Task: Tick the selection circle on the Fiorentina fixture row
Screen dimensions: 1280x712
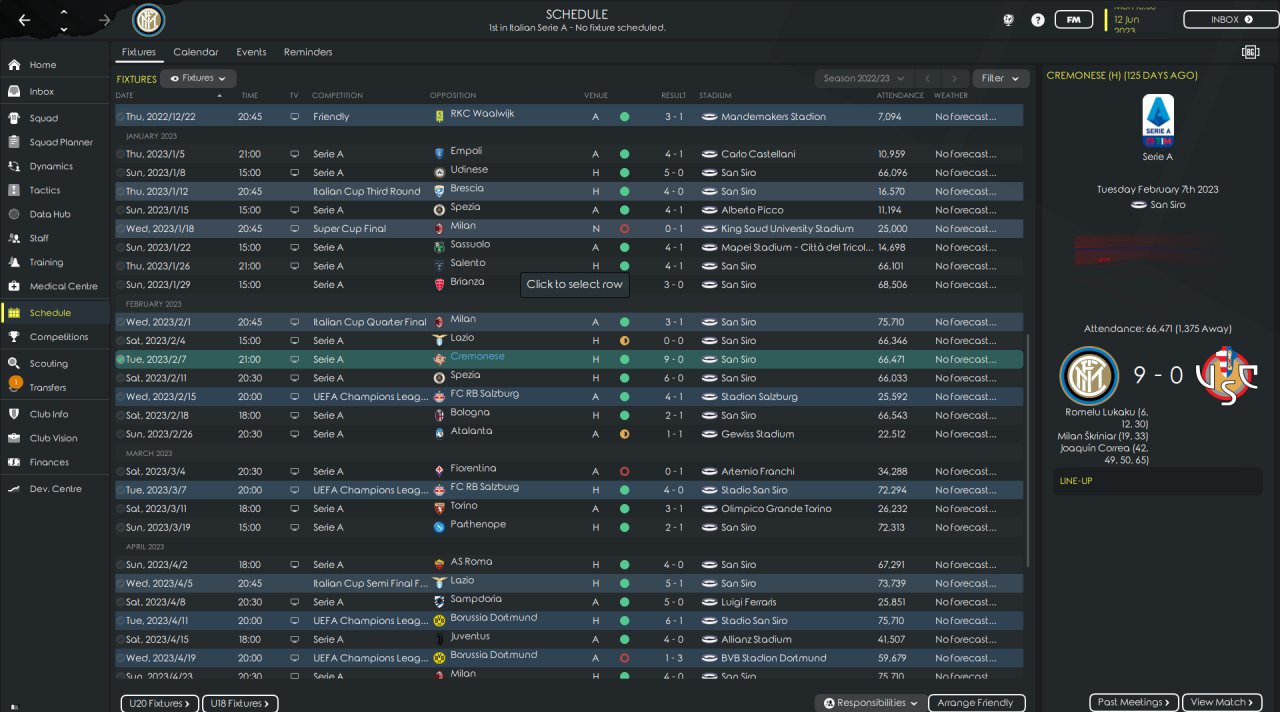Action: coord(121,471)
